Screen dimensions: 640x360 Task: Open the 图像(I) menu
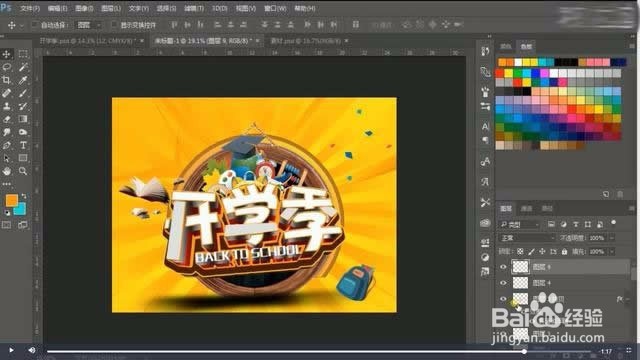click(x=84, y=8)
